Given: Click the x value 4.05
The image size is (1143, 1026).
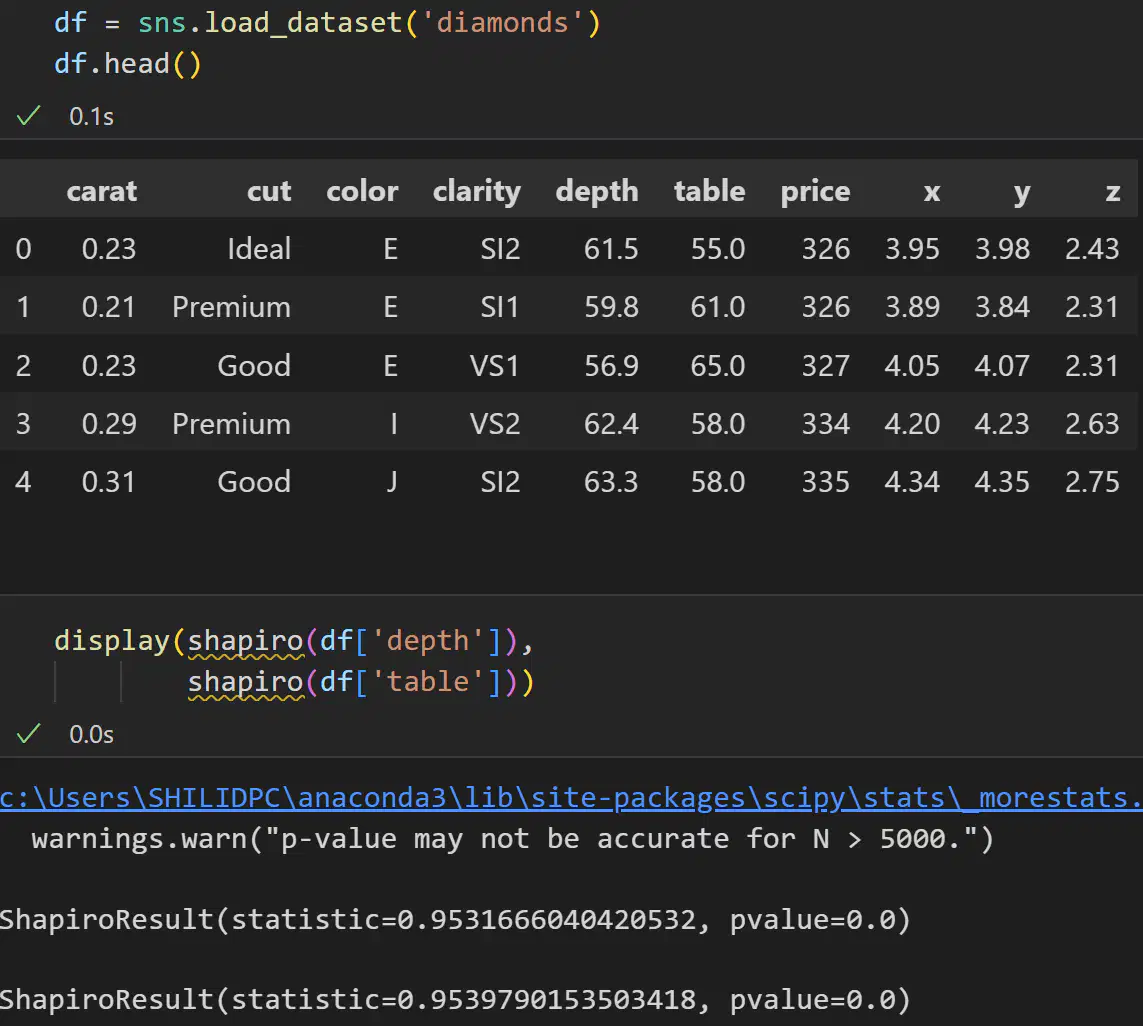Looking at the screenshot, I should click(x=912, y=365).
